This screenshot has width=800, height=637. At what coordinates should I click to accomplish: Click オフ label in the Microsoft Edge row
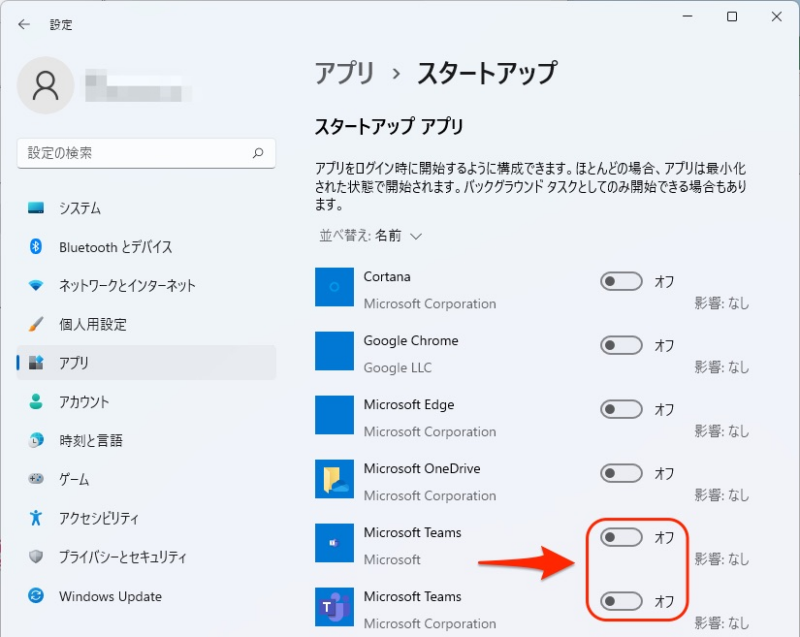pos(664,410)
